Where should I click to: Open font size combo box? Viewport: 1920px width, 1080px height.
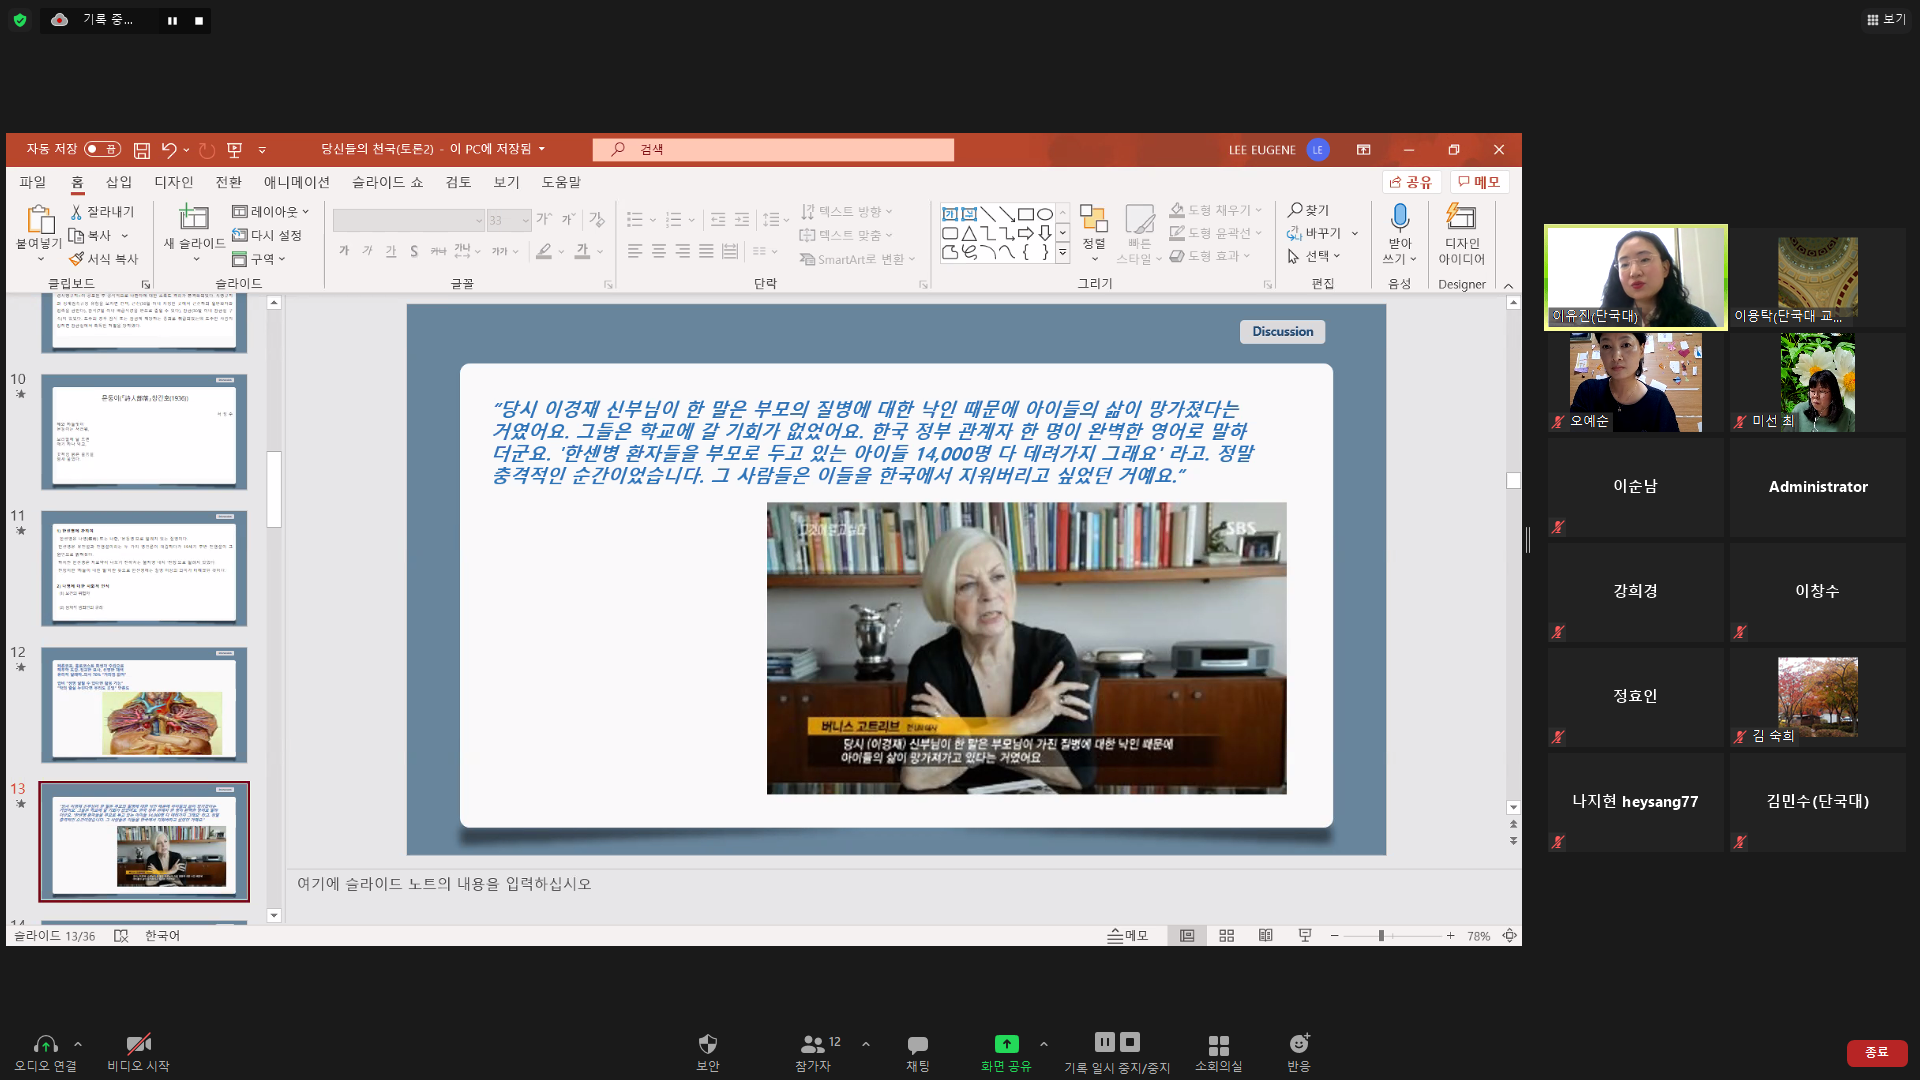pos(509,220)
